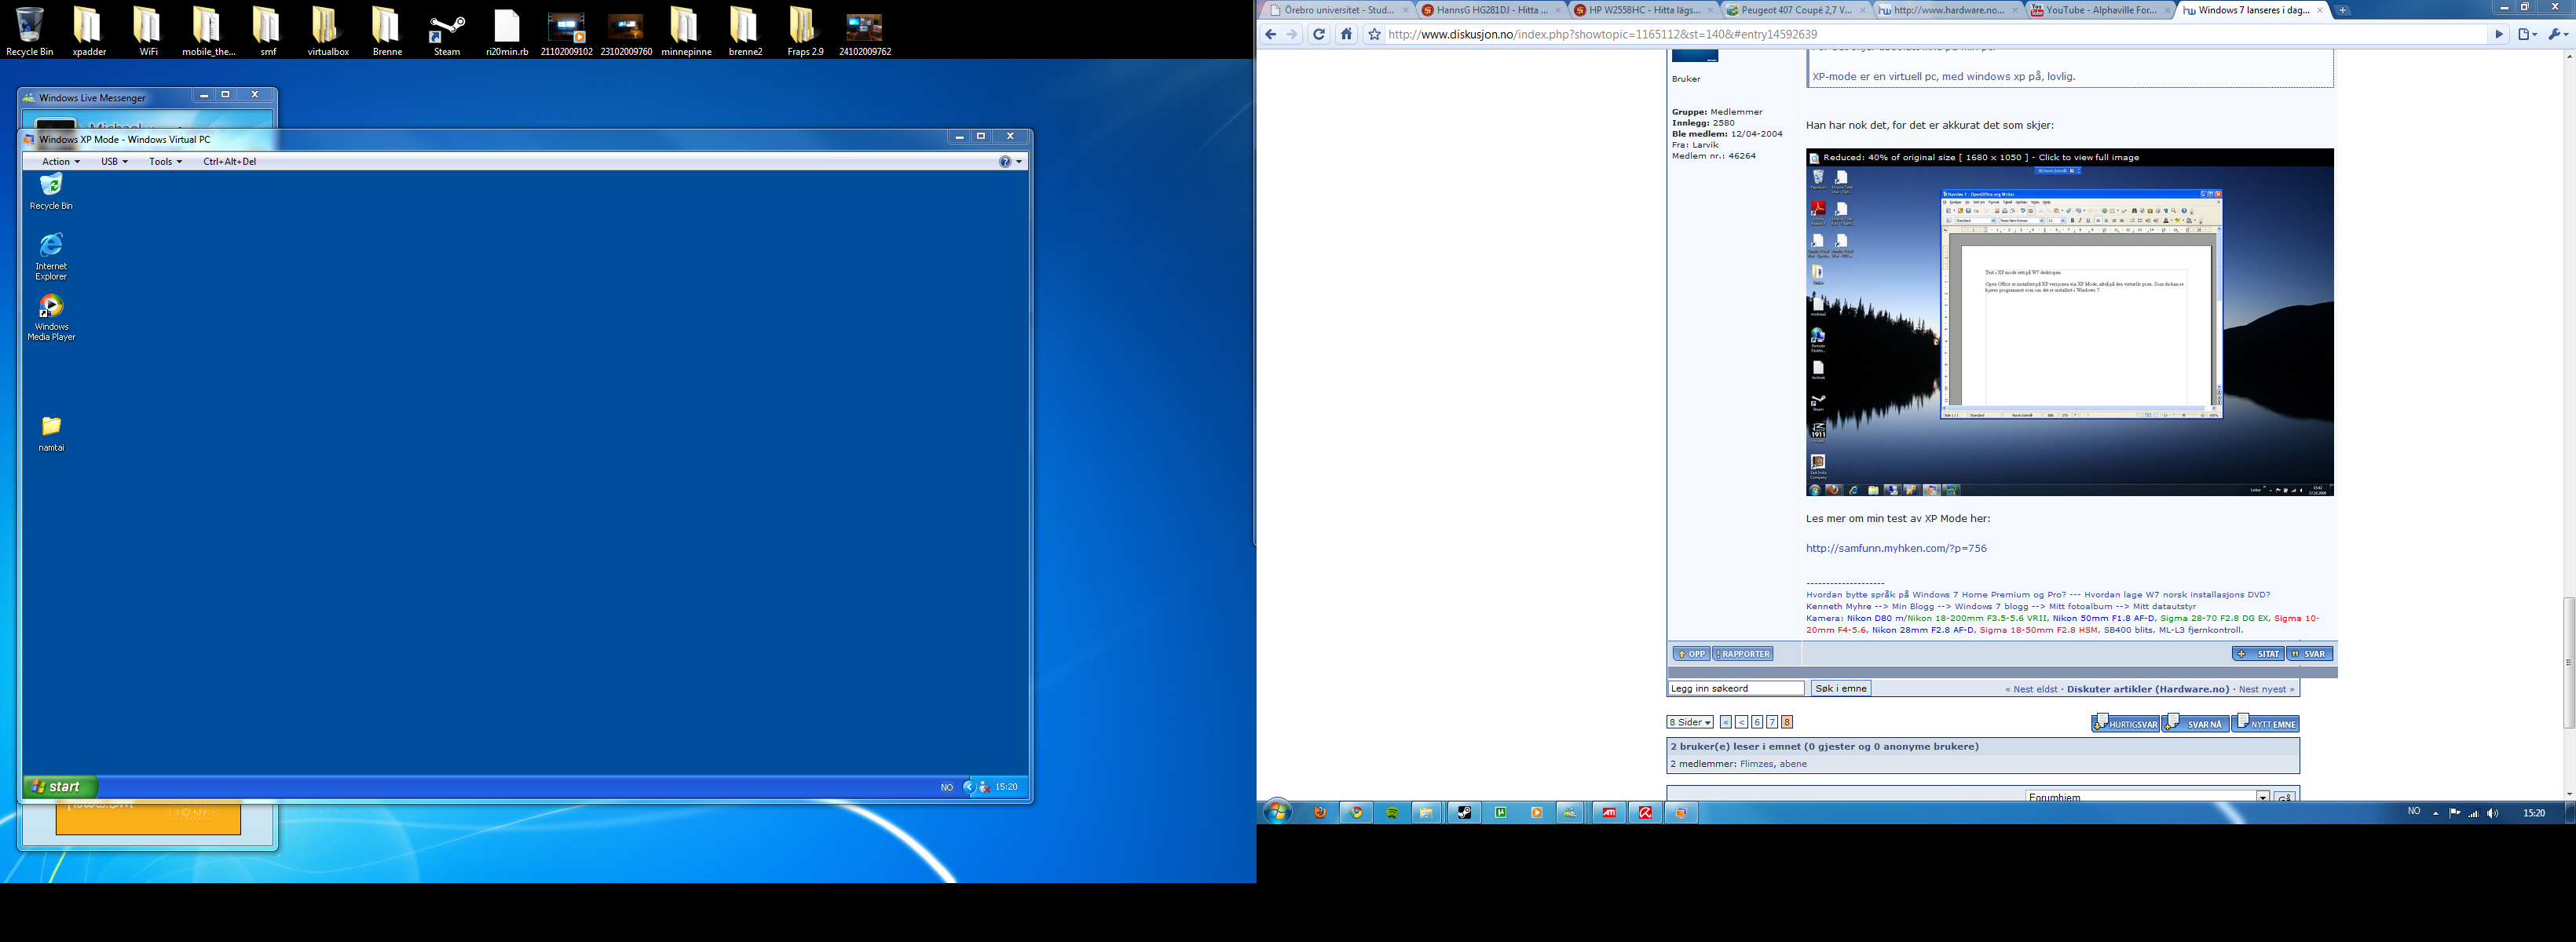This screenshot has height=942, width=2576.
Task: Click NYTT EMNE button
Action: click(x=2266, y=723)
